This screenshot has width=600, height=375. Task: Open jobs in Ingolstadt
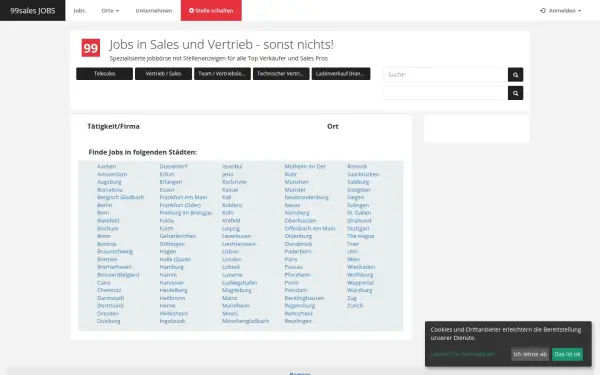[x=172, y=321]
